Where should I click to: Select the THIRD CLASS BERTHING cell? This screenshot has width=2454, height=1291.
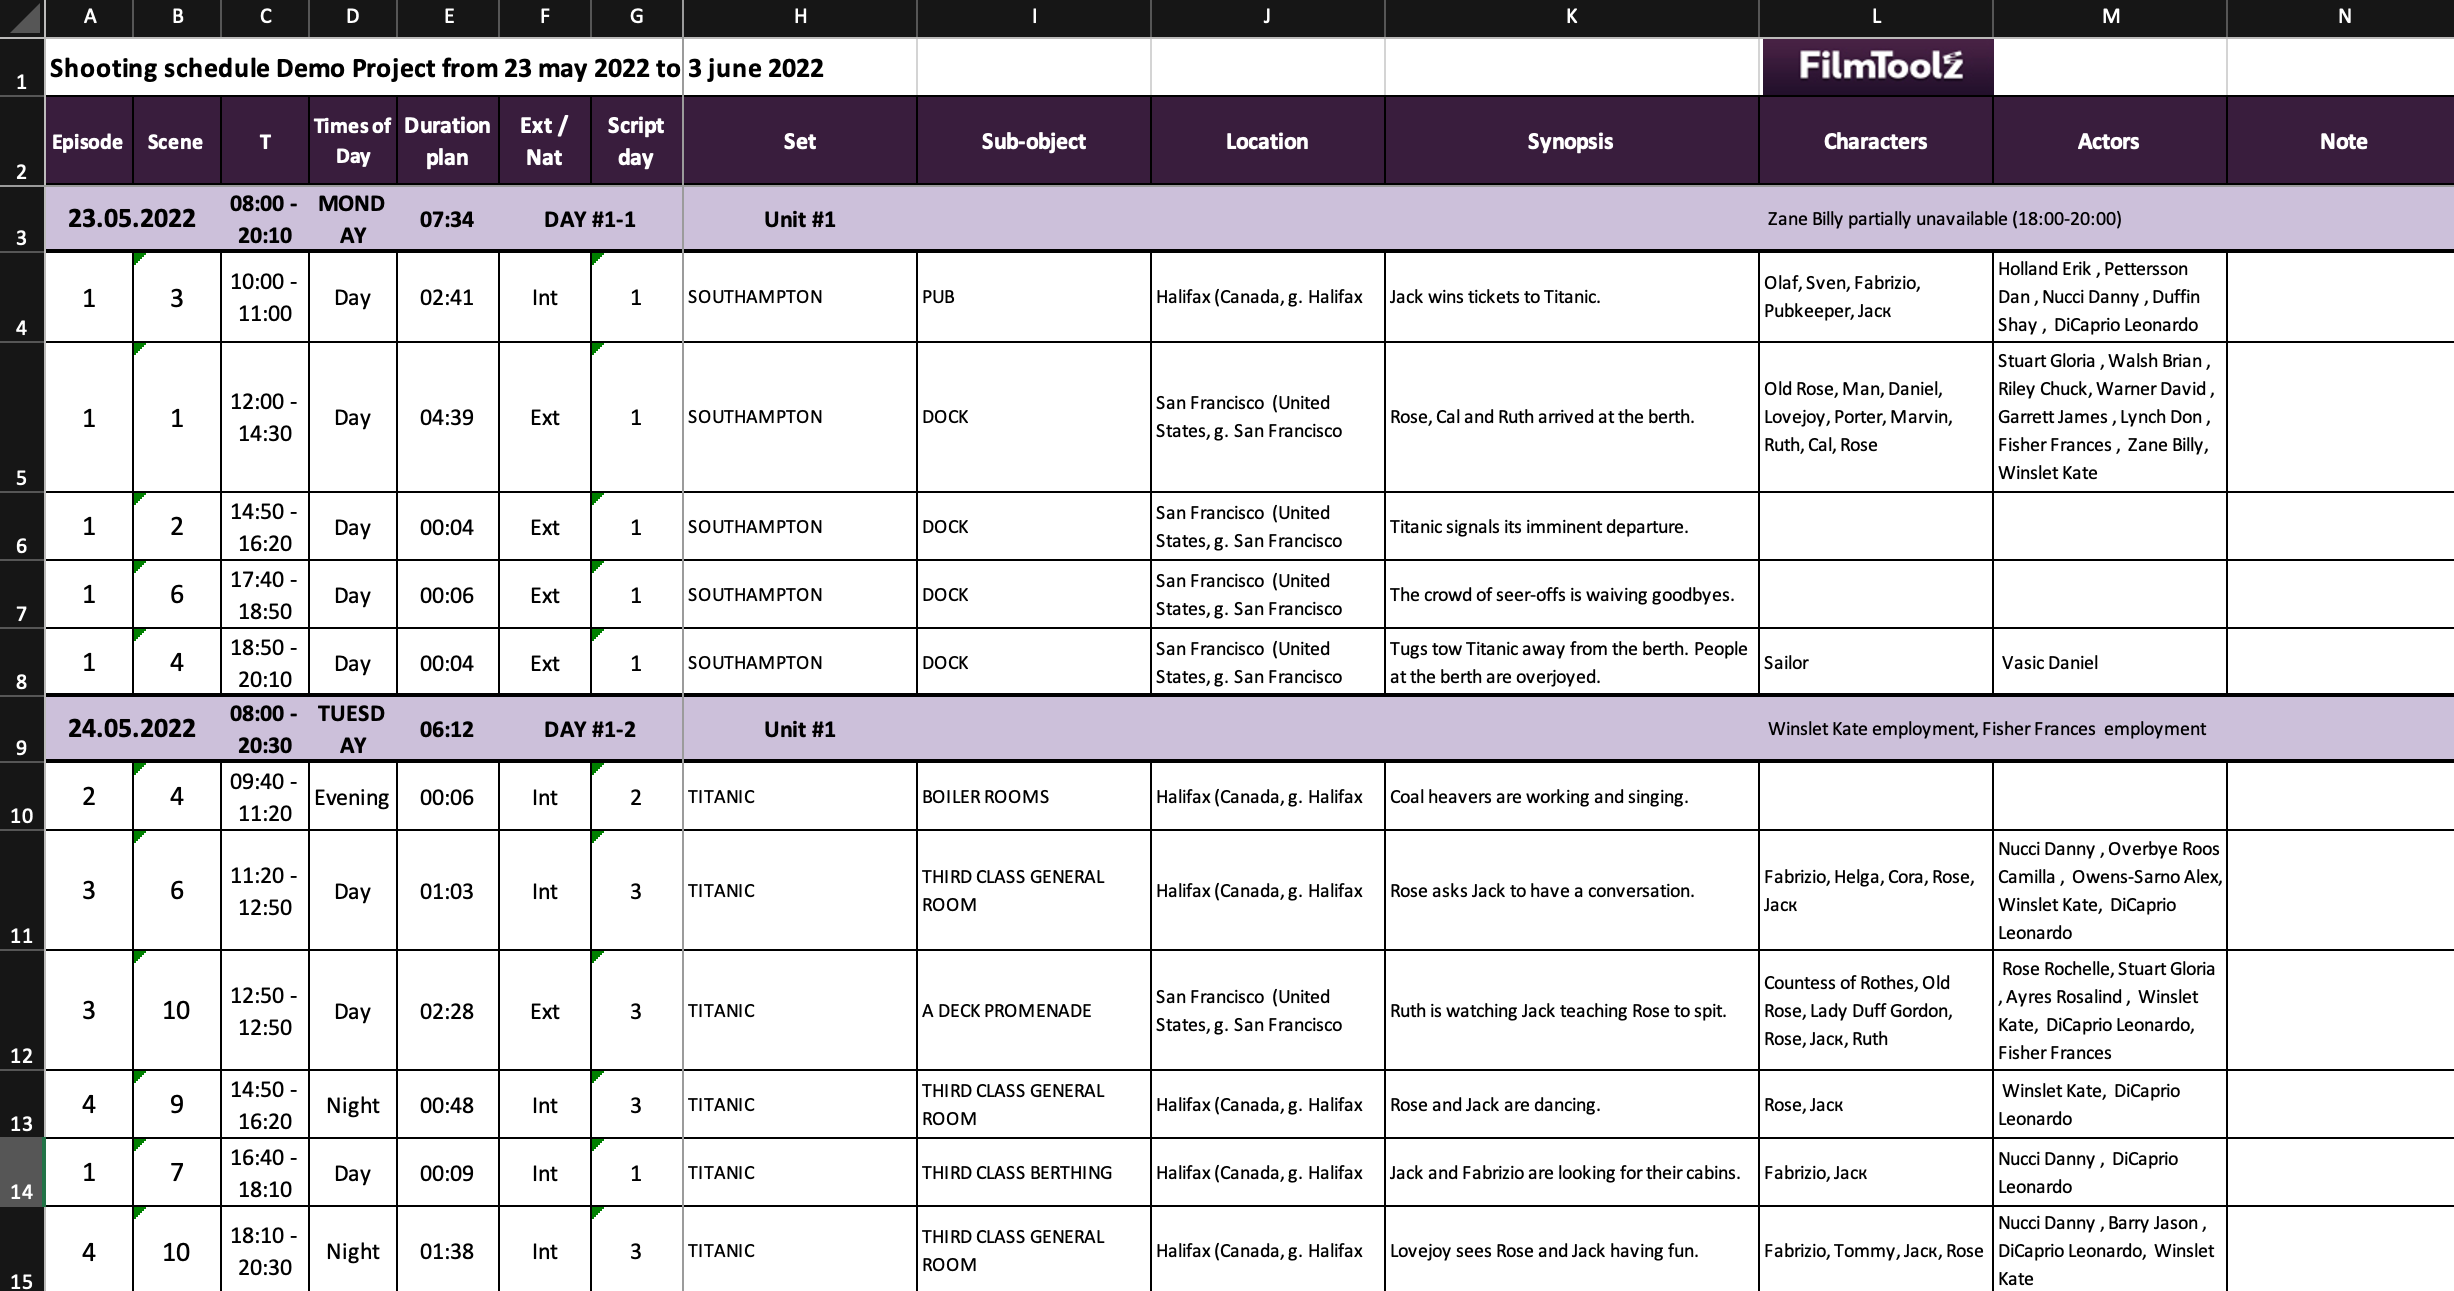(x=1034, y=1172)
